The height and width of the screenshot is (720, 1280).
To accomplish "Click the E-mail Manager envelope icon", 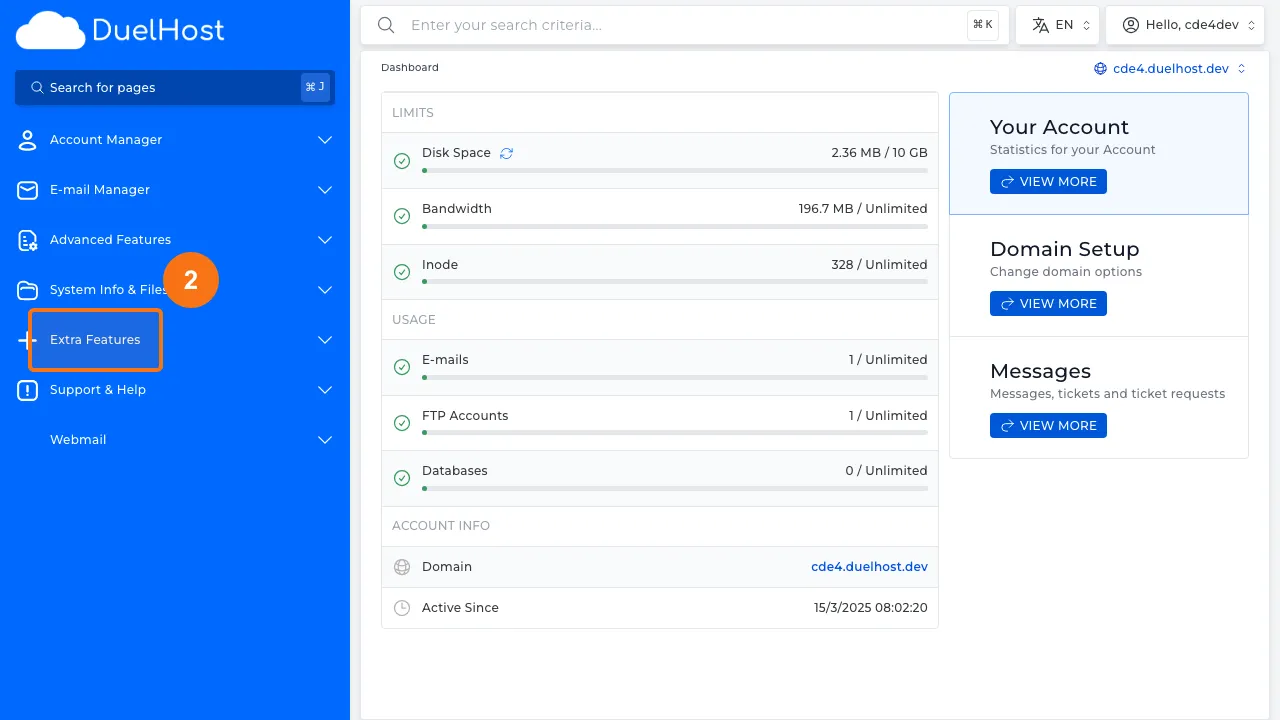I will click(x=27, y=190).
